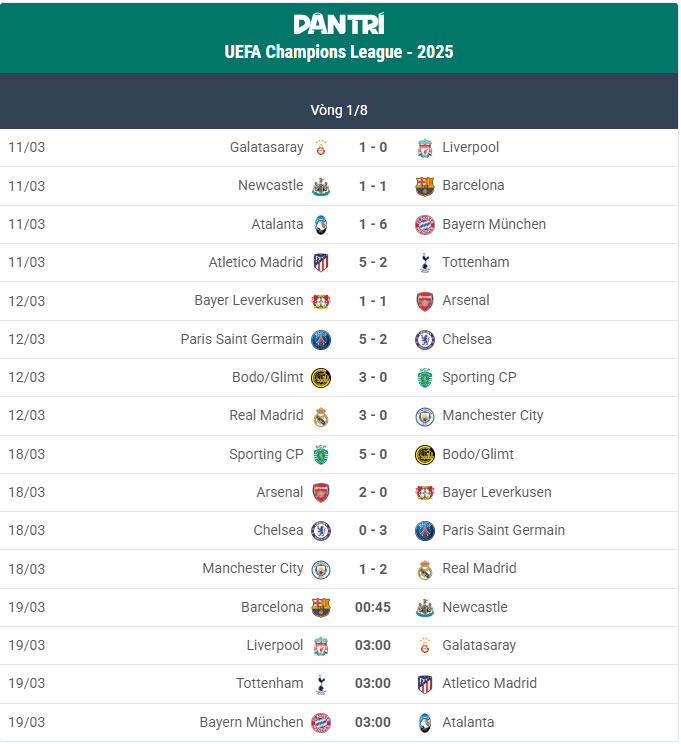Click Chelsea crest in the 0 - 3 match

click(x=321, y=531)
